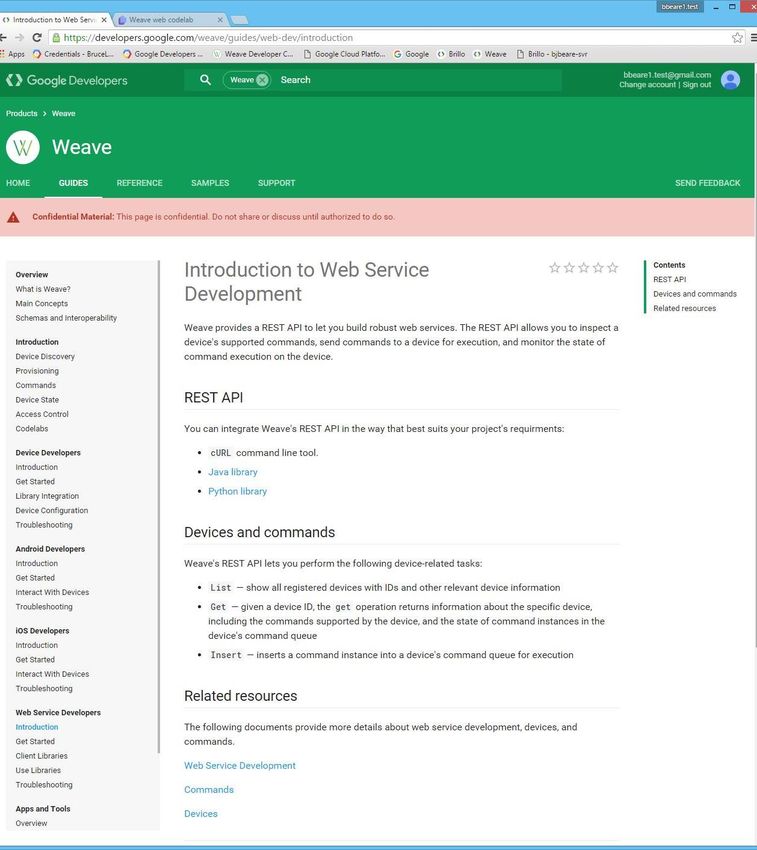Open Web Service Development link
Image resolution: width=757 pixels, height=850 pixels.
pos(240,765)
